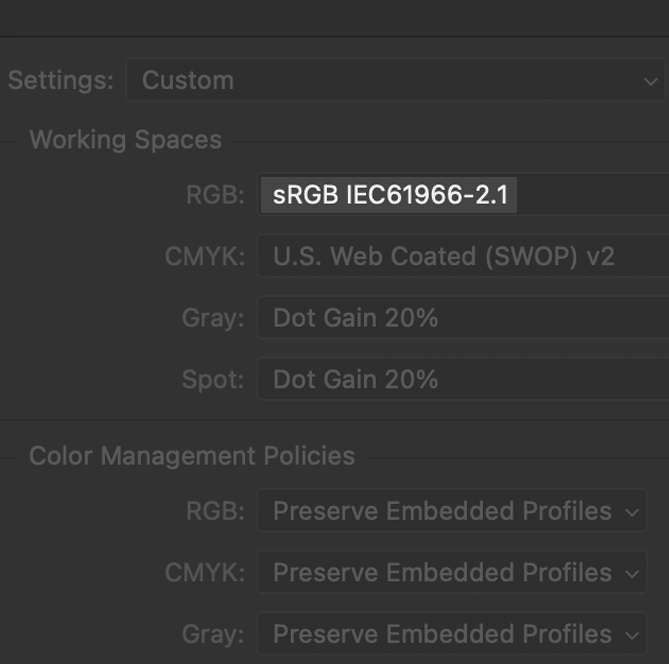This screenshot has height=664, width=669.
Task: Click the RGB label under Color Management Policies
Action: click(215, 511)
